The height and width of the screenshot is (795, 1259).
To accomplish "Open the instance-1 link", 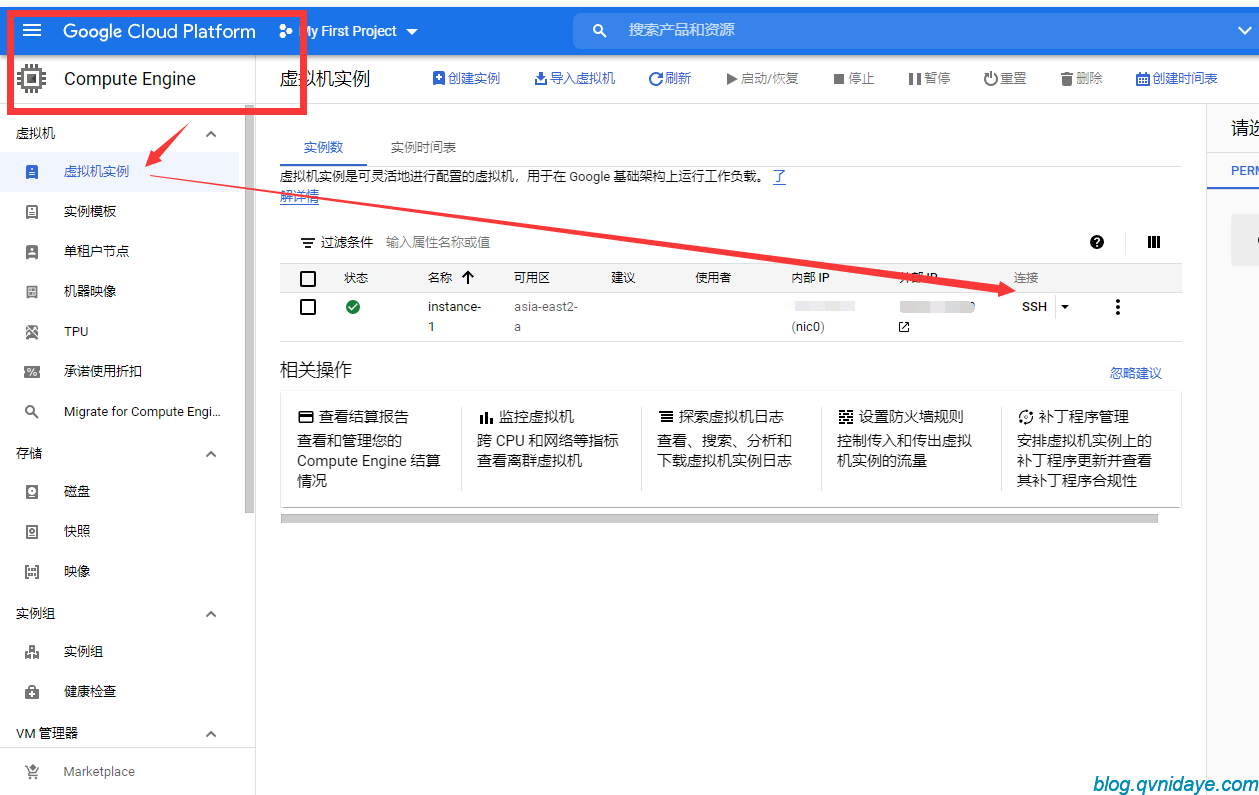I will coord(454,316).
